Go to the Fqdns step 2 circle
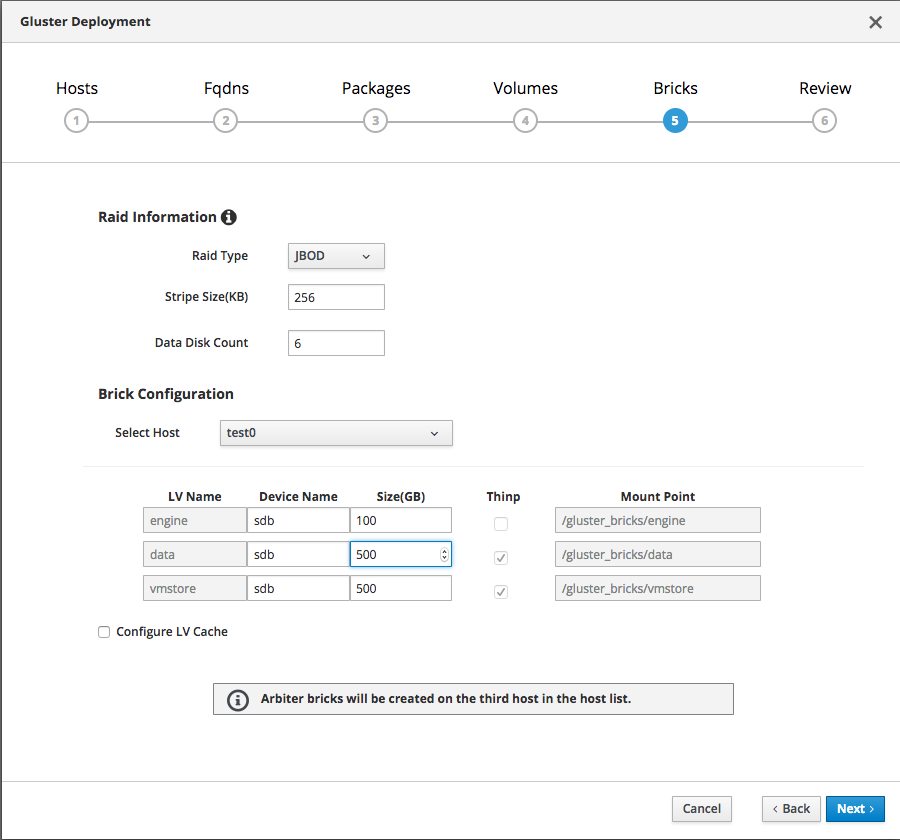 tap(225, 121)
